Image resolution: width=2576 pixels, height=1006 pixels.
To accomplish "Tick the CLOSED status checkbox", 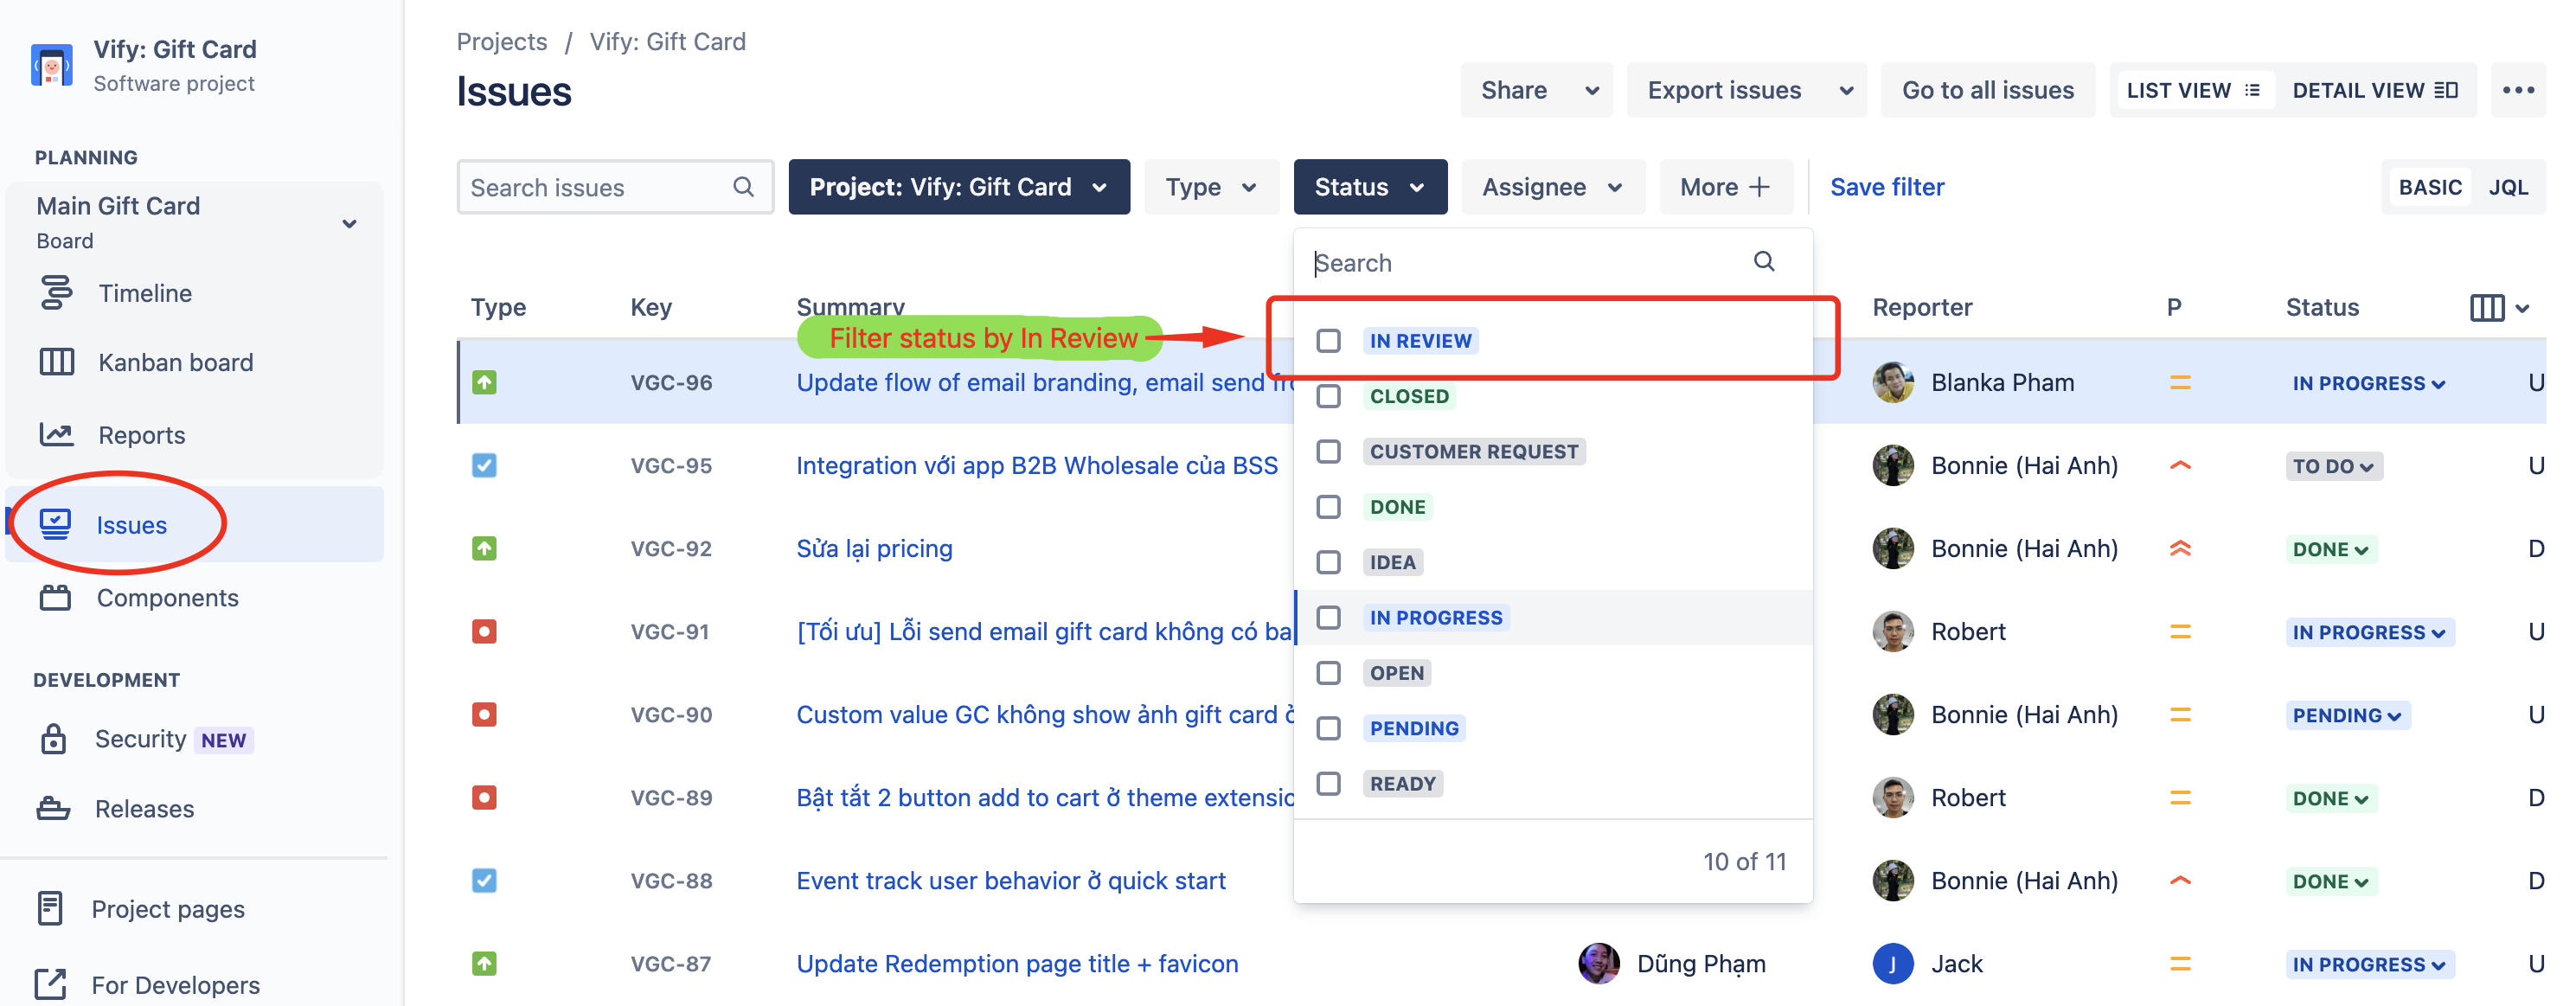I will tap(1328, 396).
